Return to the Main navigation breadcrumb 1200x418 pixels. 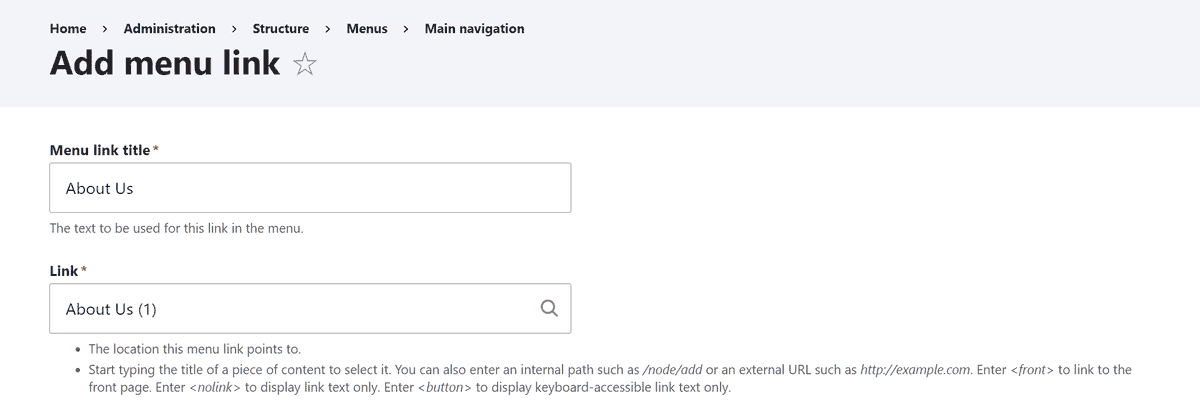[x=474, y=29]
